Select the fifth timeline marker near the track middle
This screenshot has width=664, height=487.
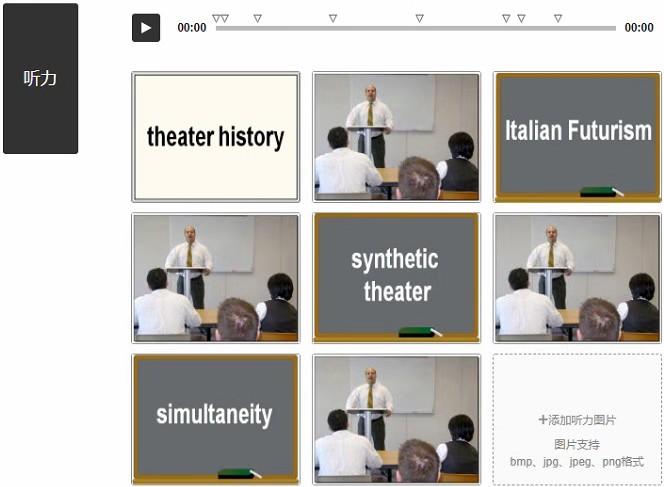pyautogui.click(x=419, y=18)
